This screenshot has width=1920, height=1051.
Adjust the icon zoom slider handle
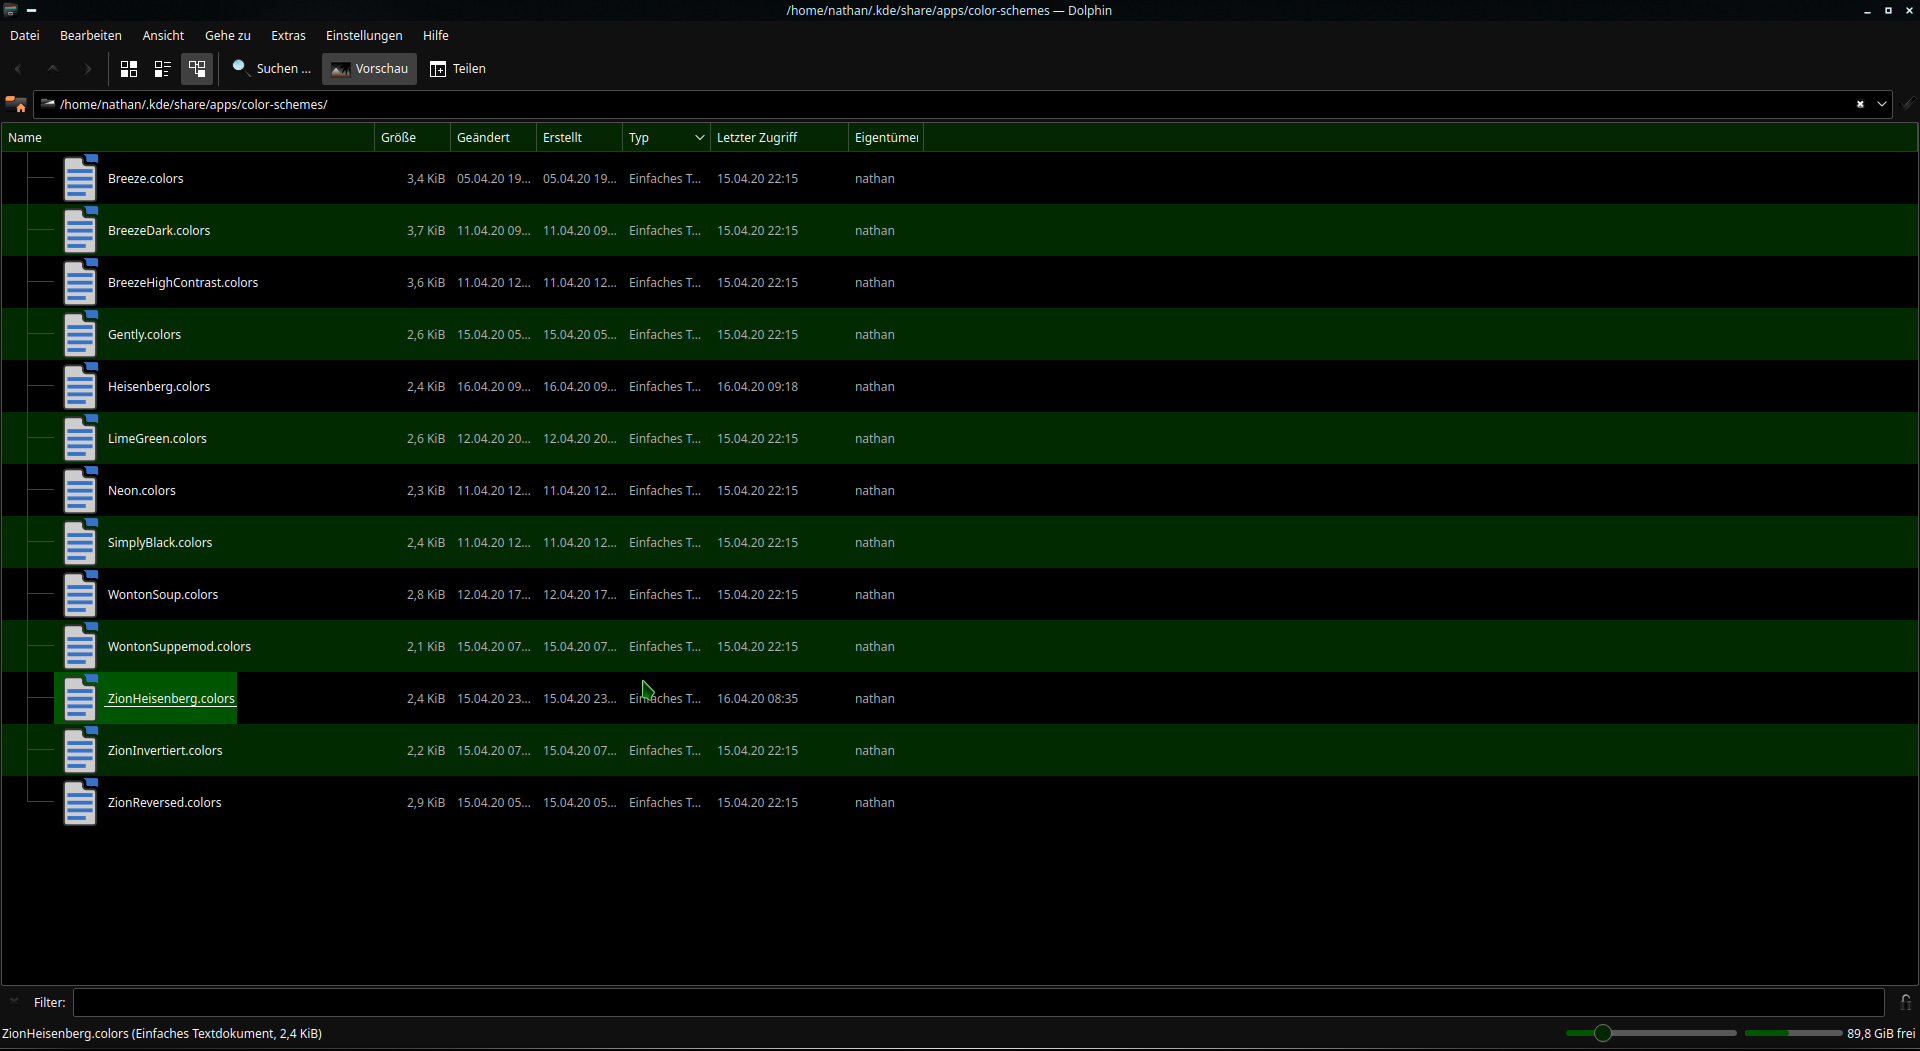coord(1603,1034)
